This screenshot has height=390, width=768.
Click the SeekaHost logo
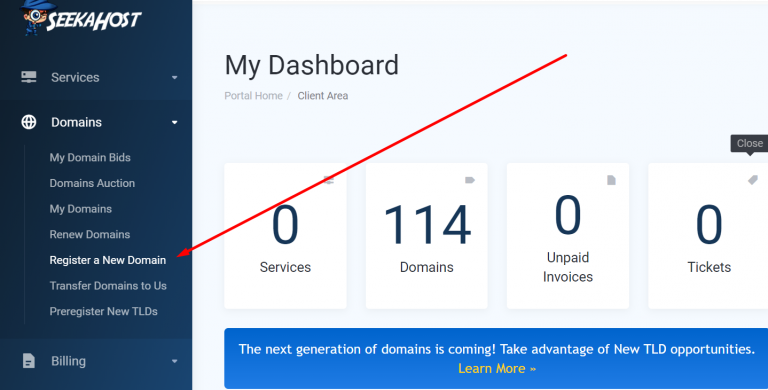coord(81,18)
